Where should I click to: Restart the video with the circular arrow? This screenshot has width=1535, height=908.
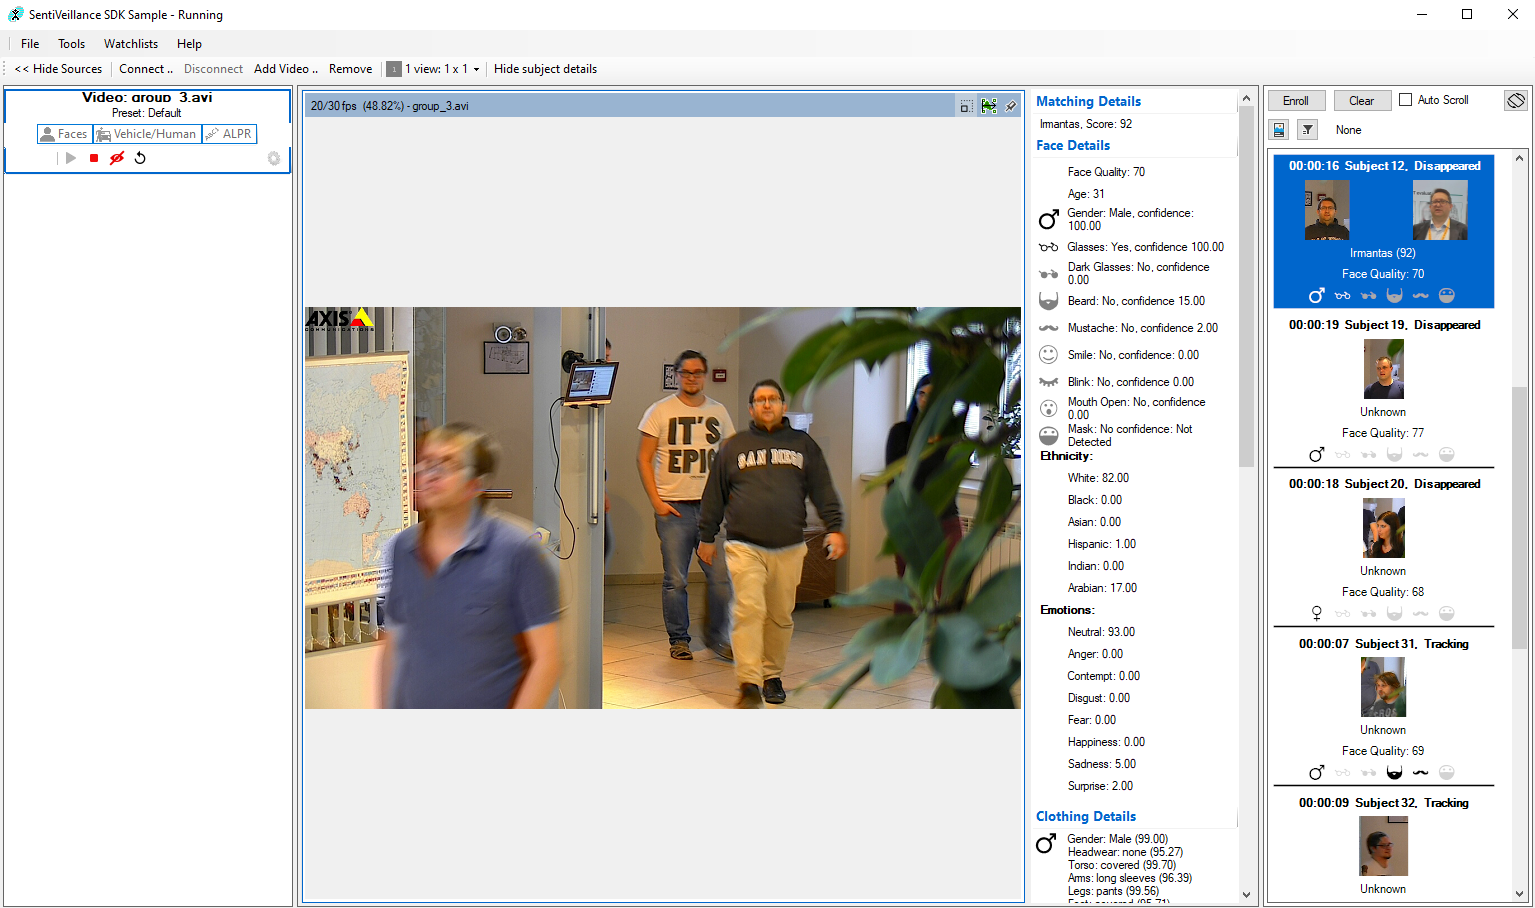point(140,158)
